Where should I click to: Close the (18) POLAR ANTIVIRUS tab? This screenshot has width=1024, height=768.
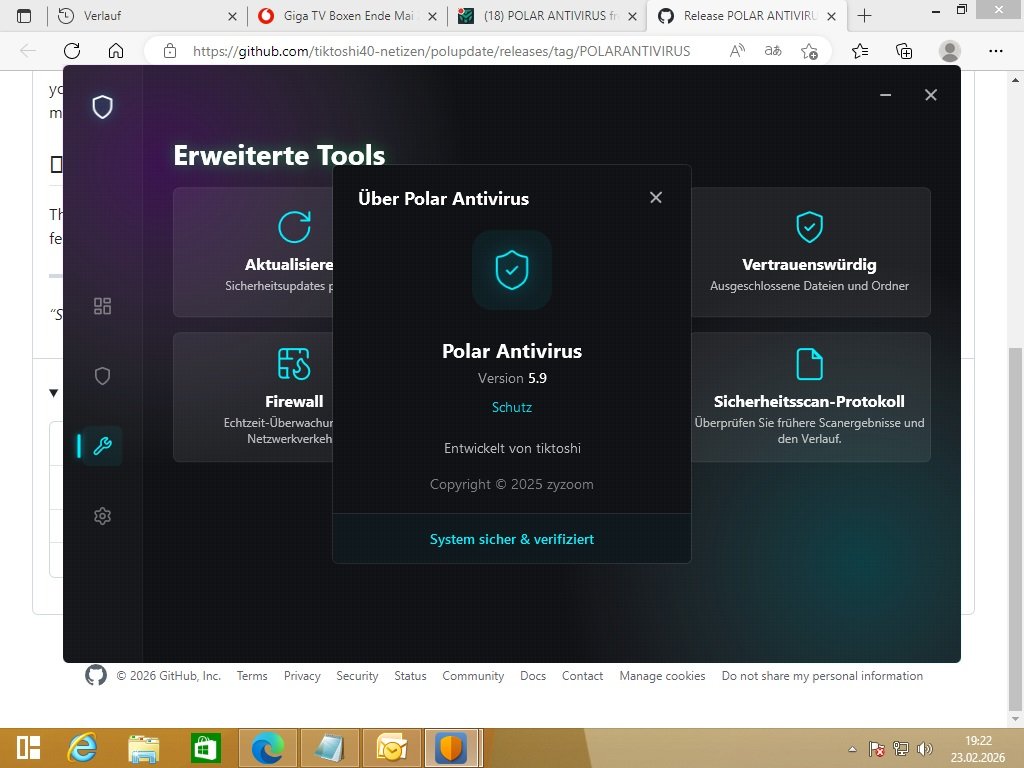click(632, 16)
